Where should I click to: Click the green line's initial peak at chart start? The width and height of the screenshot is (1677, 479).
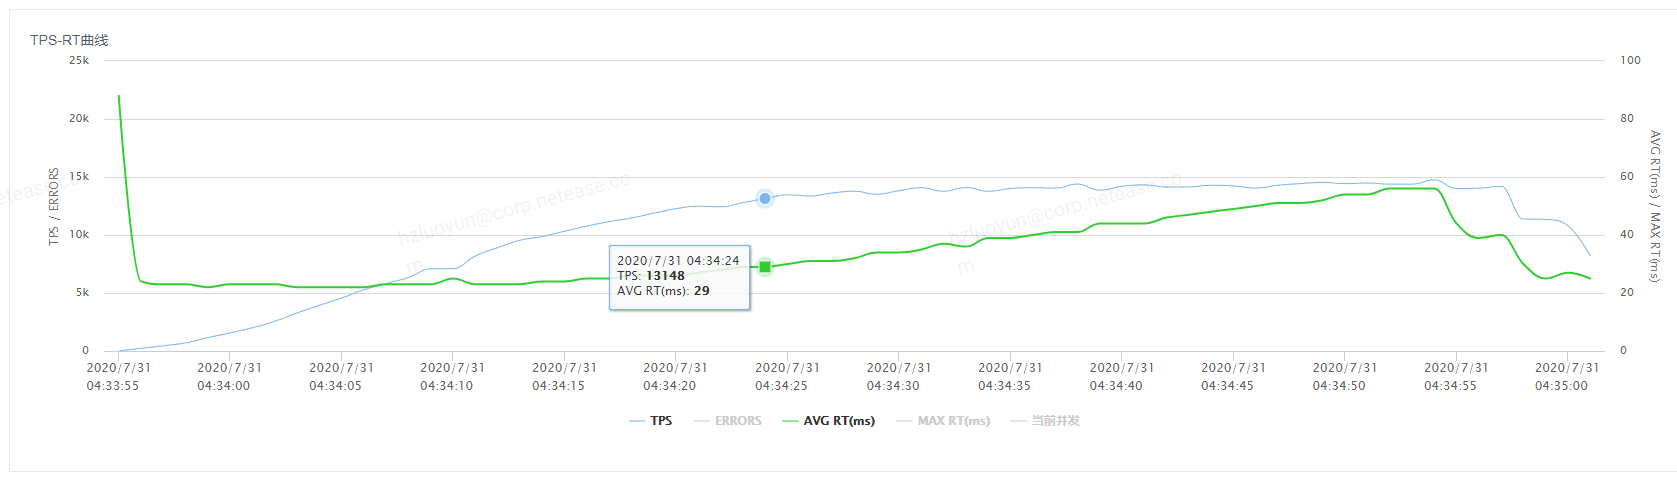tap(119, 97)
